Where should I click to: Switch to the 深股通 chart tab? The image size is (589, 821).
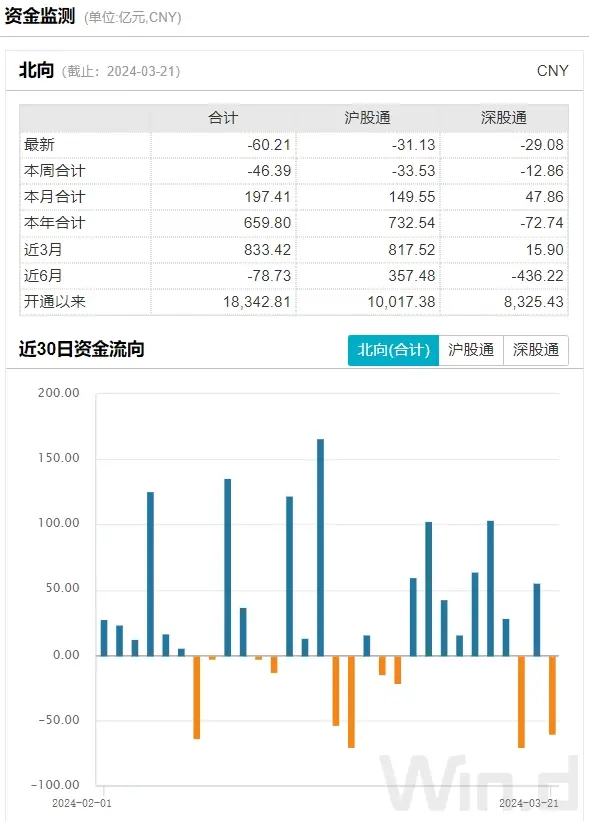coord(536,350)
